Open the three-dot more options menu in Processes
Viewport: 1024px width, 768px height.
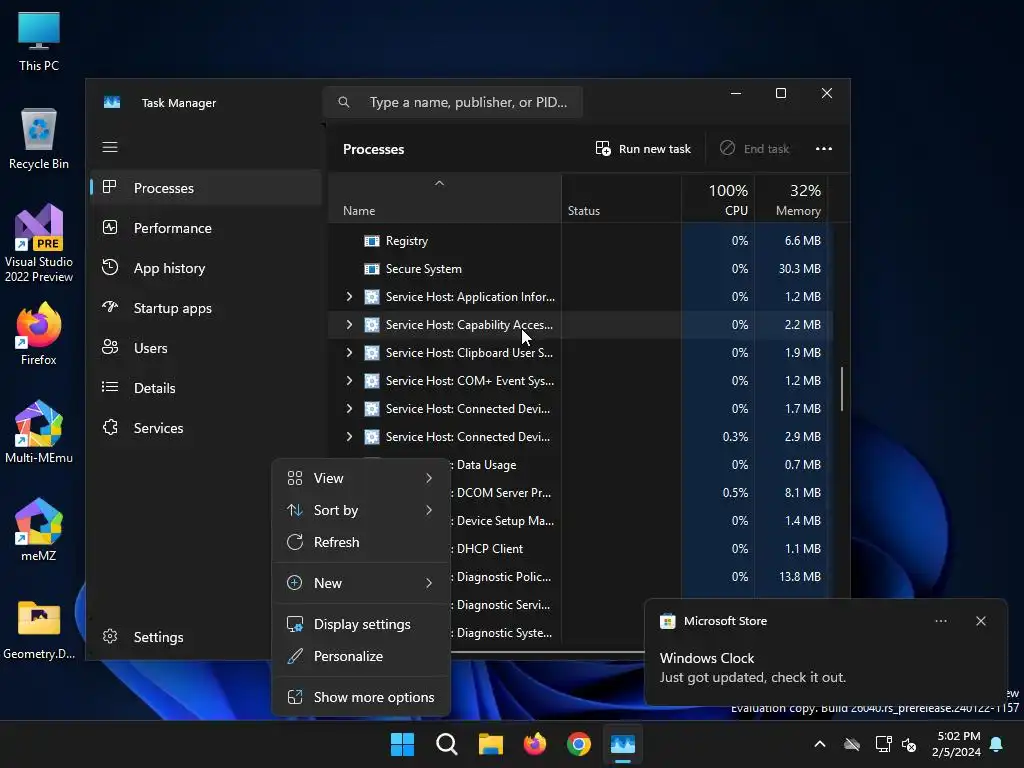[824, 148]
